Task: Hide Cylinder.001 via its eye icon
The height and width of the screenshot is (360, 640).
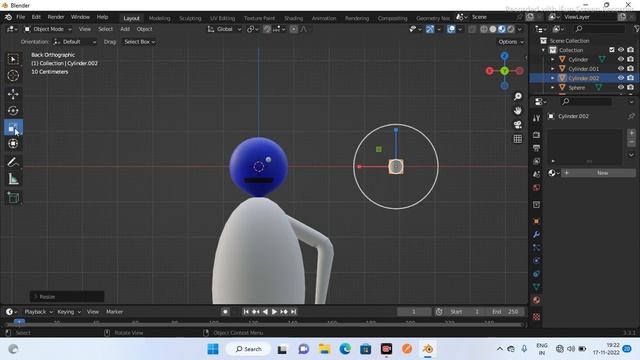Action: tap(621, 69)
